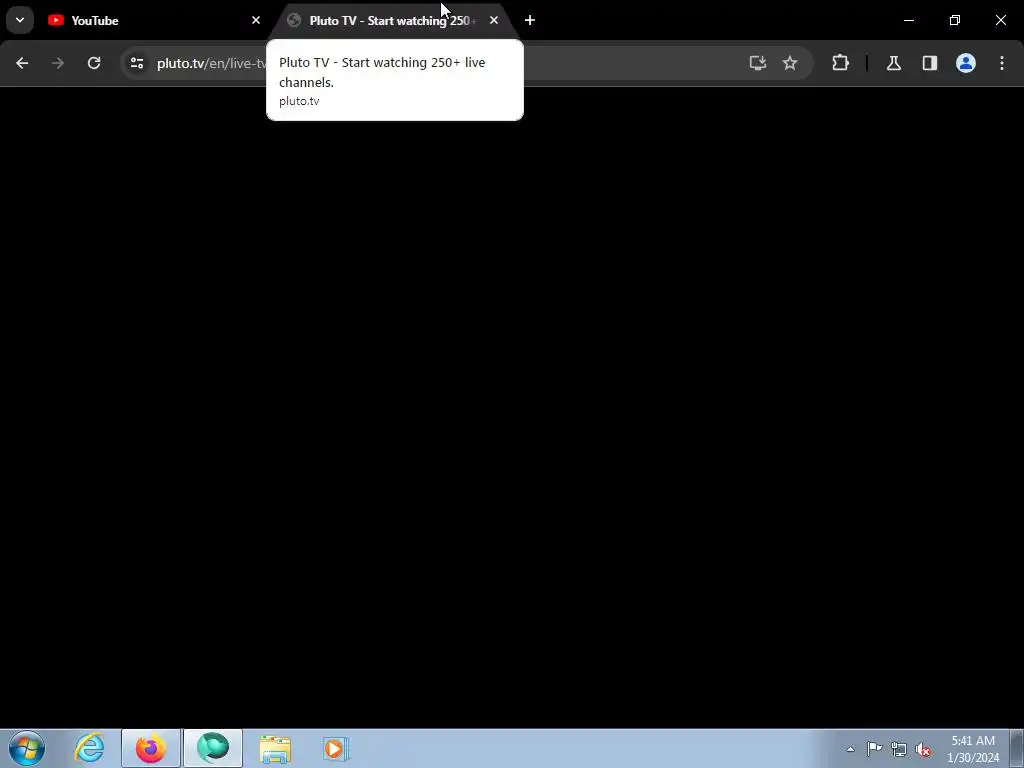Open Chrome Labs flask icon
Viewport: 1024px width, 768px height.
[894, 63]
